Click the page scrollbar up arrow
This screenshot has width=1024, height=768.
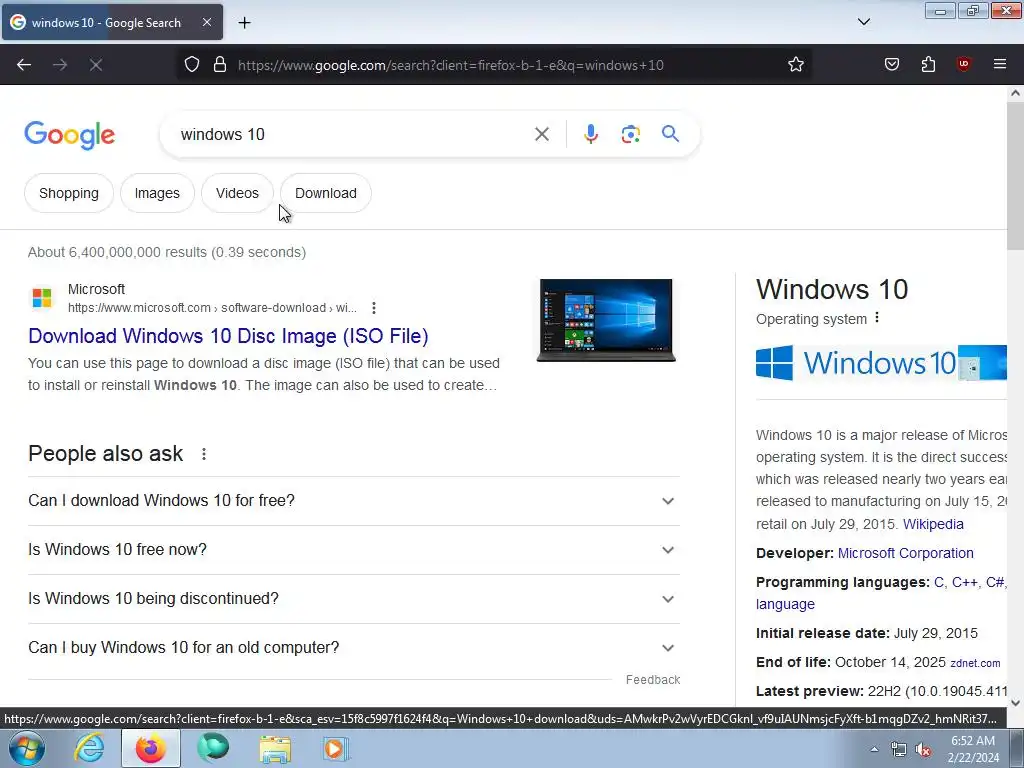pyautogui.click(x=1015, y=93)
